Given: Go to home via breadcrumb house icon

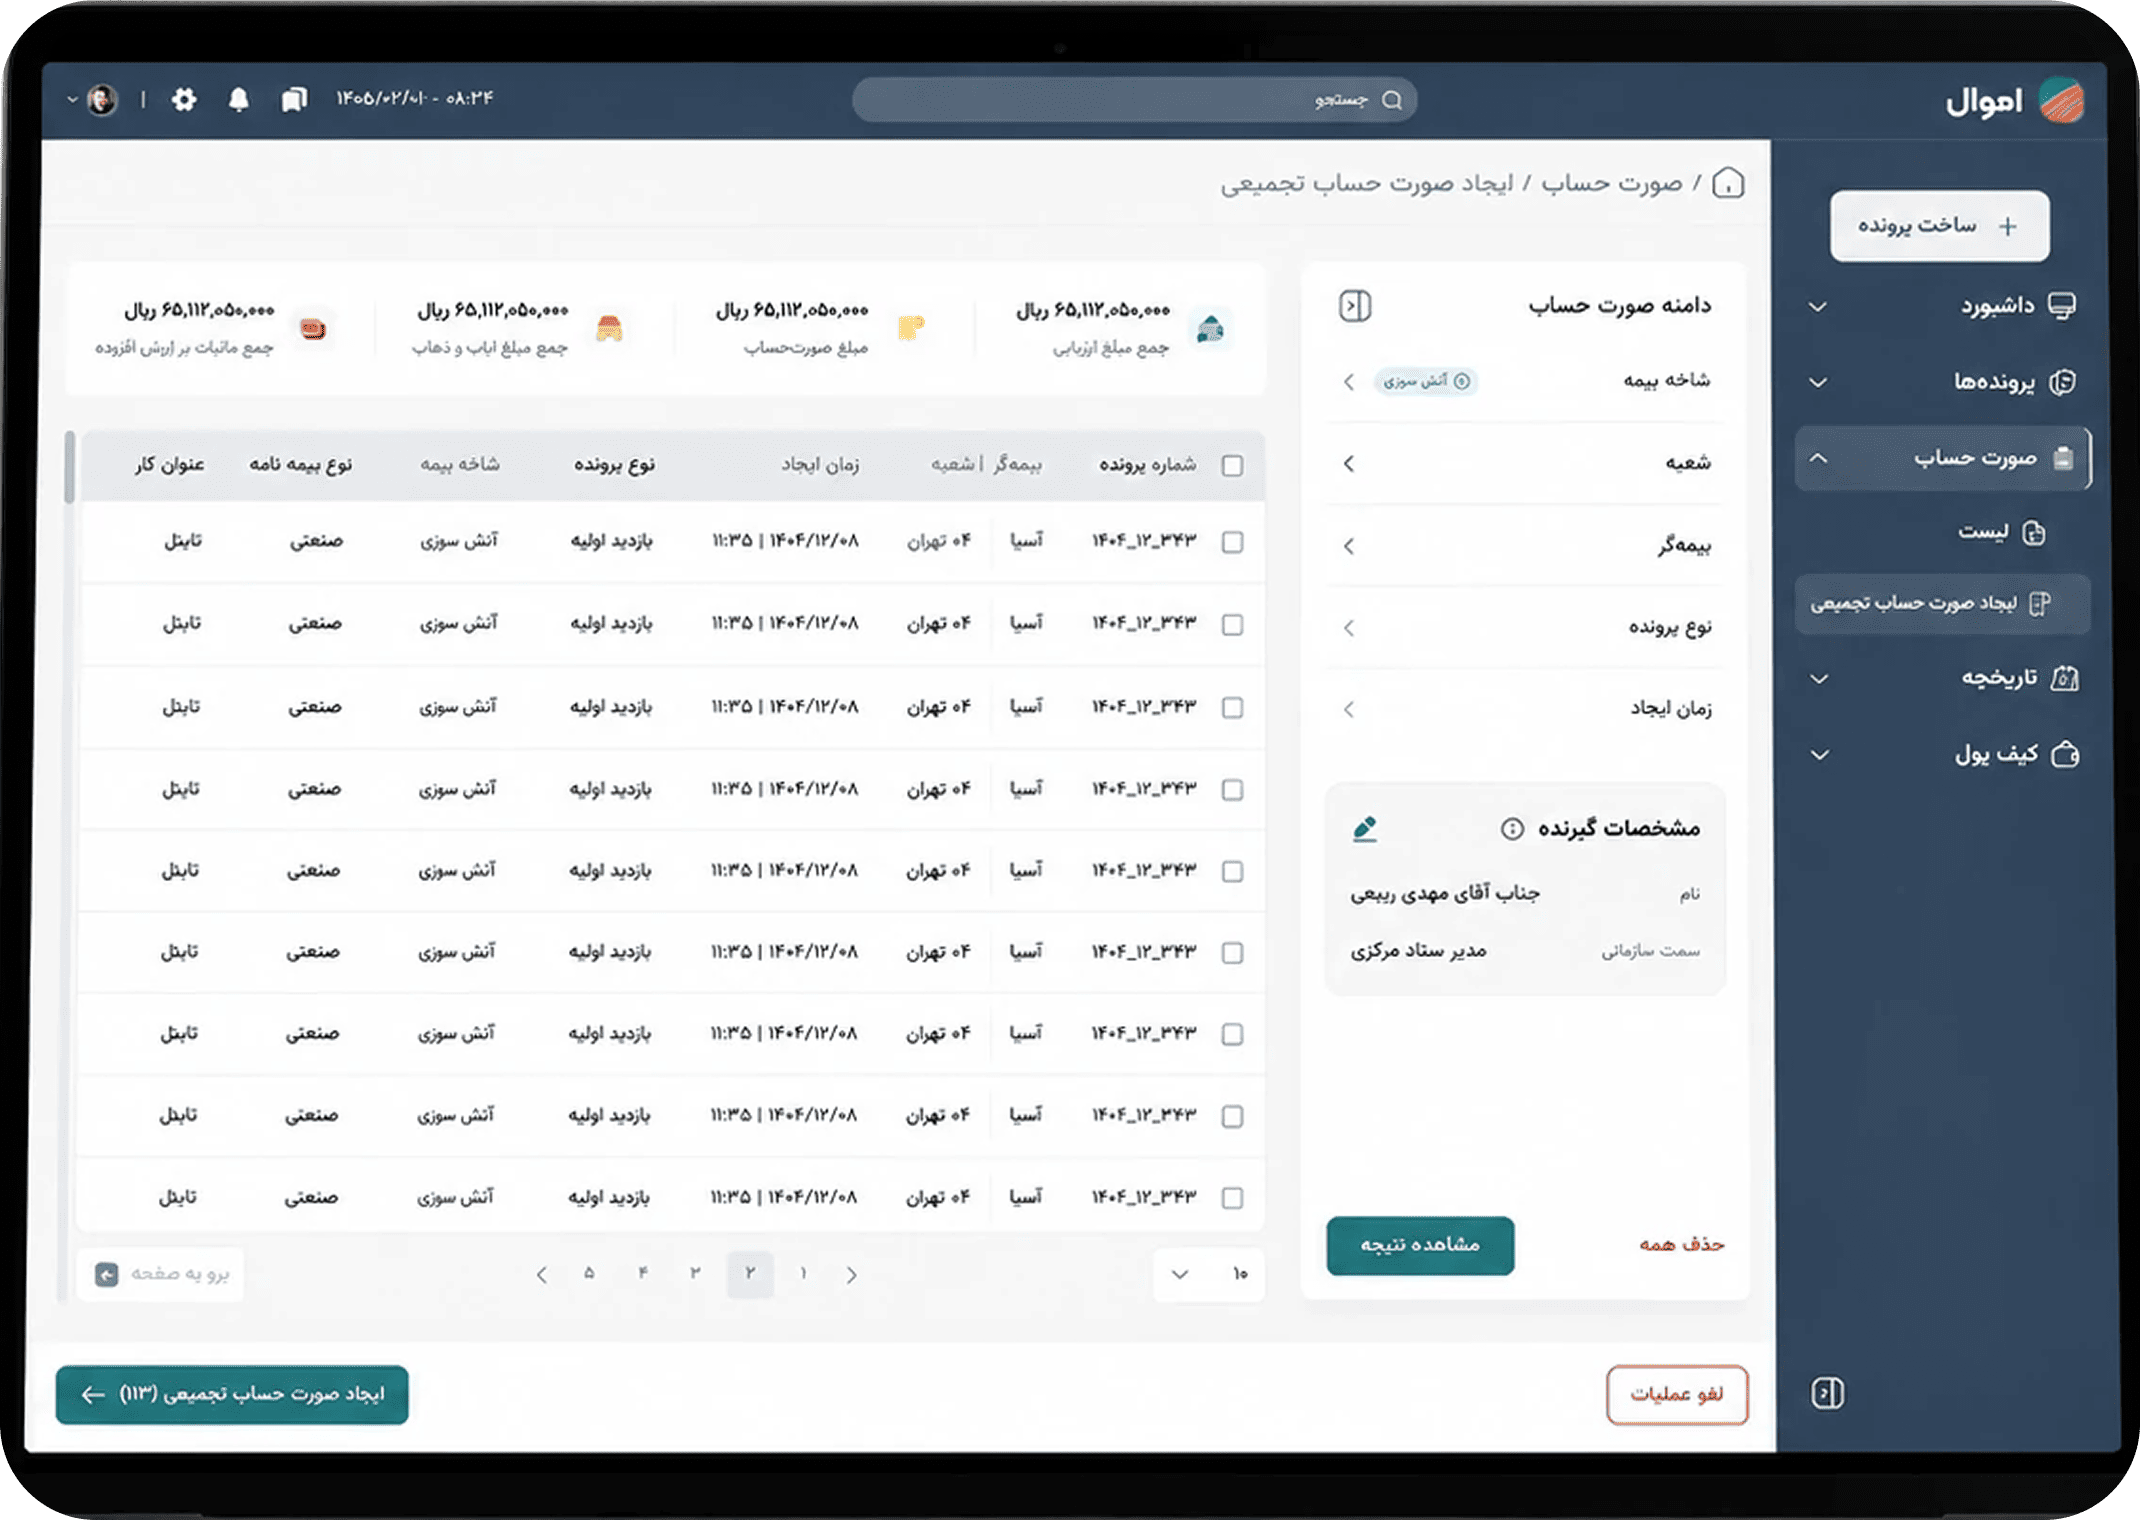Looking at the screenshot, I should [x=1728, y=183].
